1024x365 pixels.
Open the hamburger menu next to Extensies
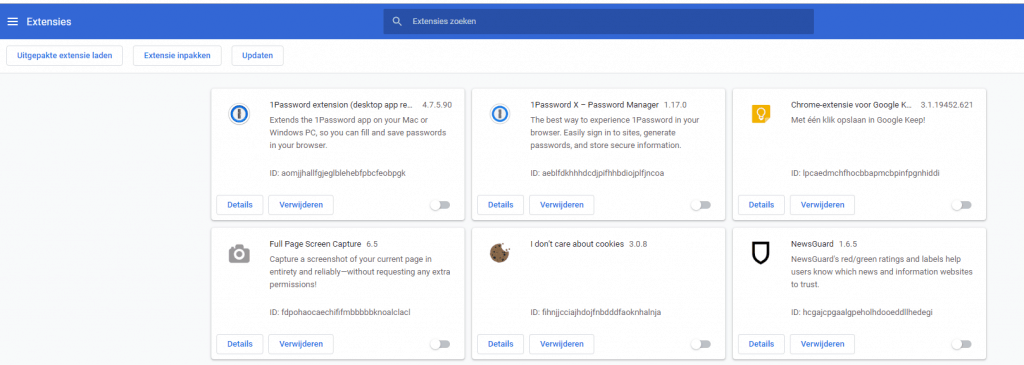pos(12,22)
